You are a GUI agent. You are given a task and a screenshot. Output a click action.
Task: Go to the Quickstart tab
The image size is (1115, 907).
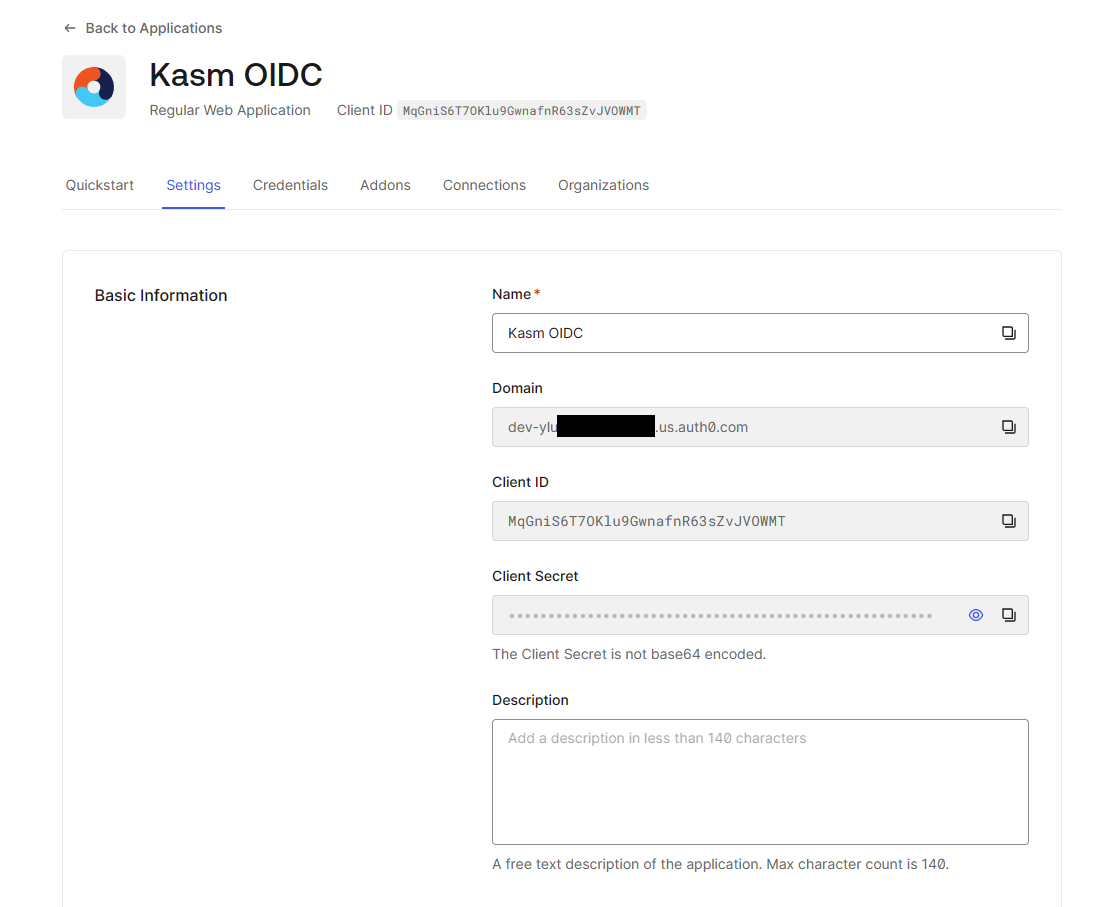tap(99, 185)
